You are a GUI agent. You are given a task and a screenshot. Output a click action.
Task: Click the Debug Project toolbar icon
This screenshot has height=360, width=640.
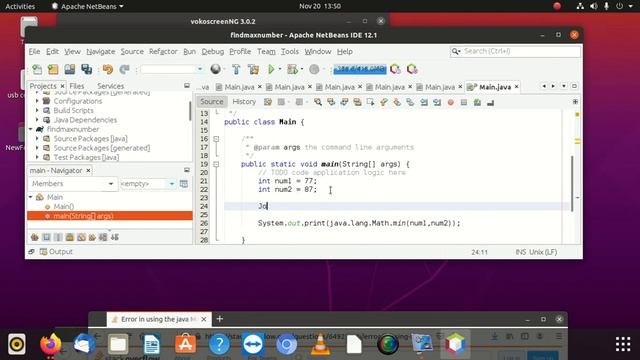click(292, 69)
